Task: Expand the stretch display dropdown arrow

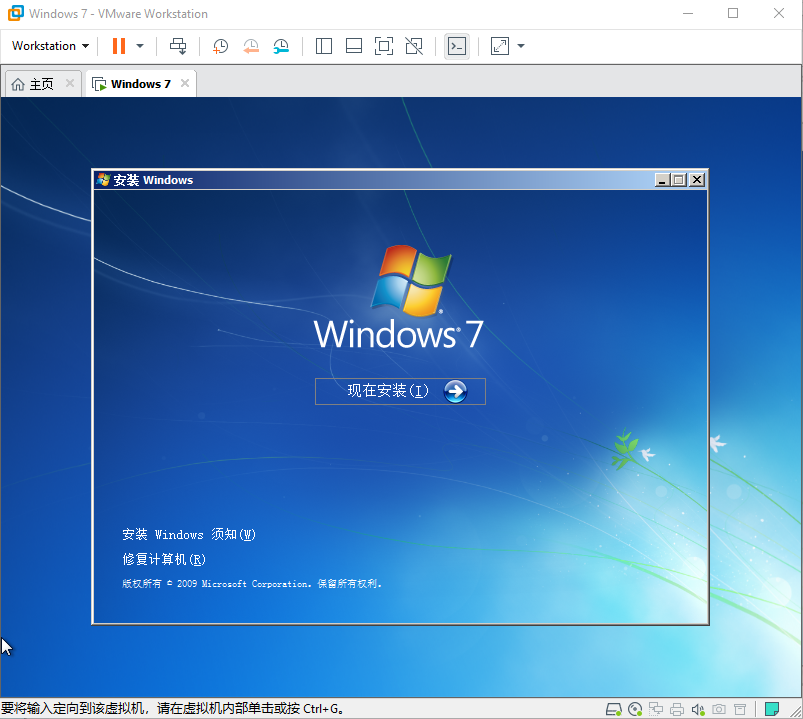Action: [521, 46]
